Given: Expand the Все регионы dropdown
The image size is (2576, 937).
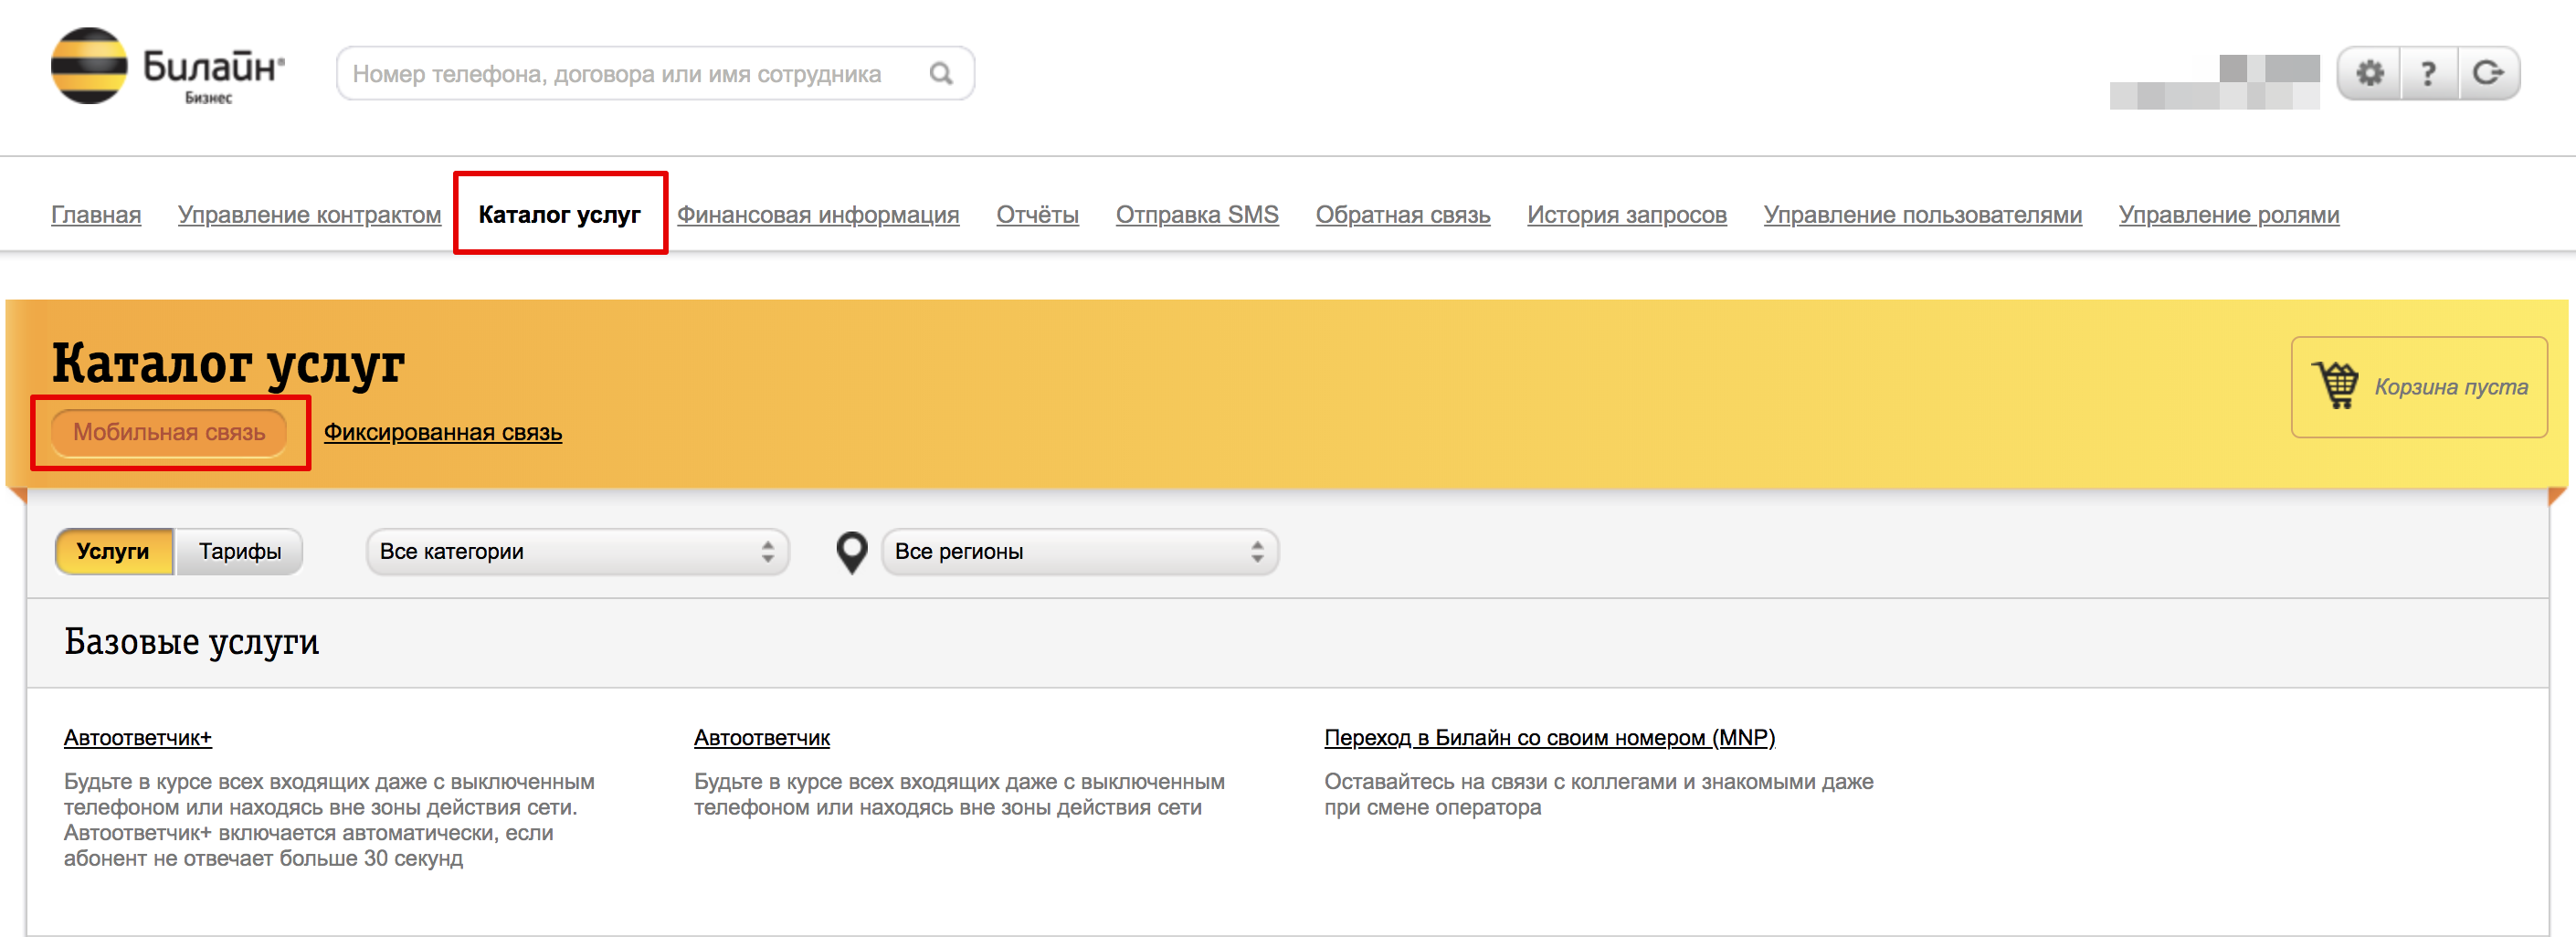Looking at the screenshot, I should pyautogui.click(x=1079, y=552).
